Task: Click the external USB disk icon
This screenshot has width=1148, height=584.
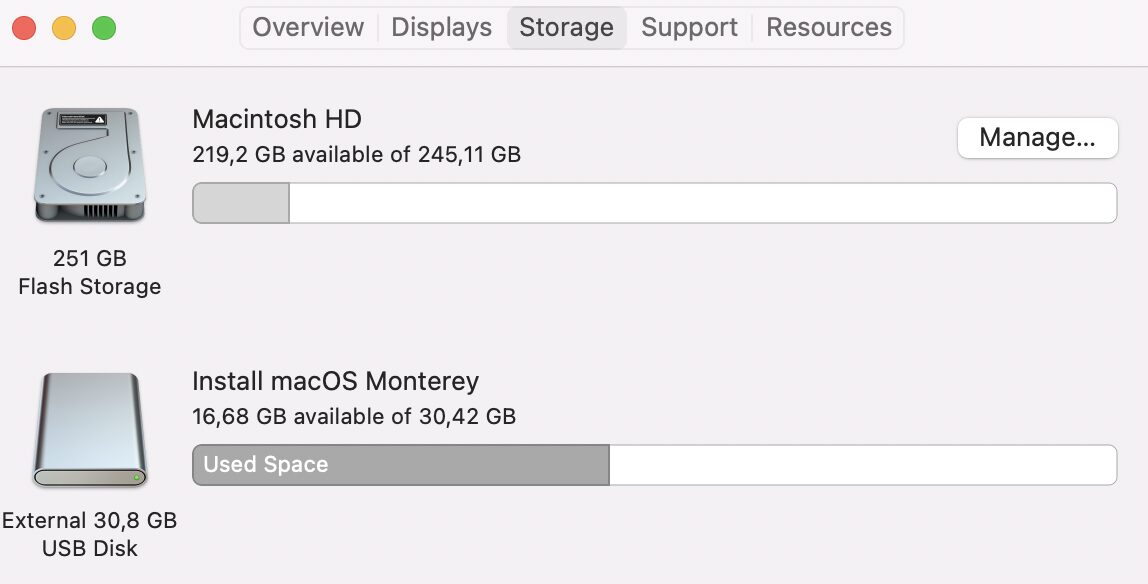Action: (x=90, y=430)
